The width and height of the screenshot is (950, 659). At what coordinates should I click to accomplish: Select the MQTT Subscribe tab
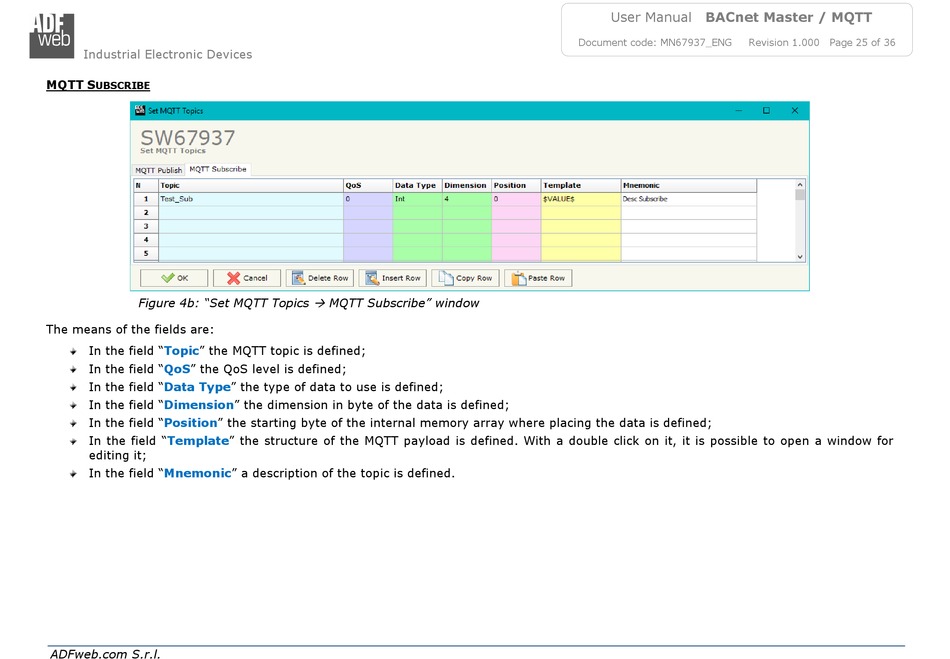coord(218,170)
